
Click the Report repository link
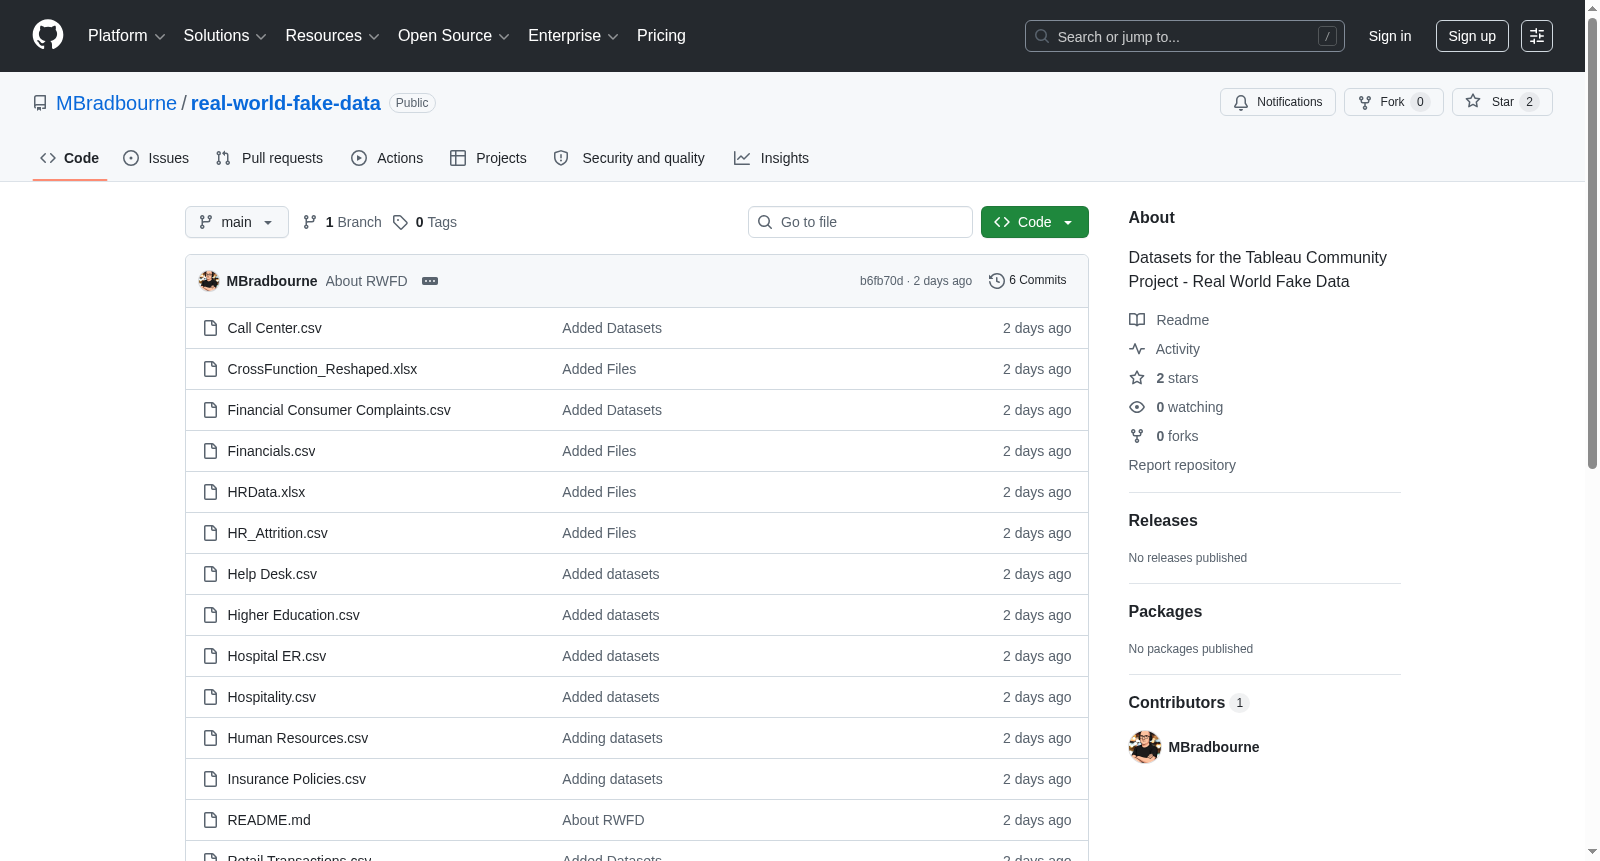[x=1182, y=465]
